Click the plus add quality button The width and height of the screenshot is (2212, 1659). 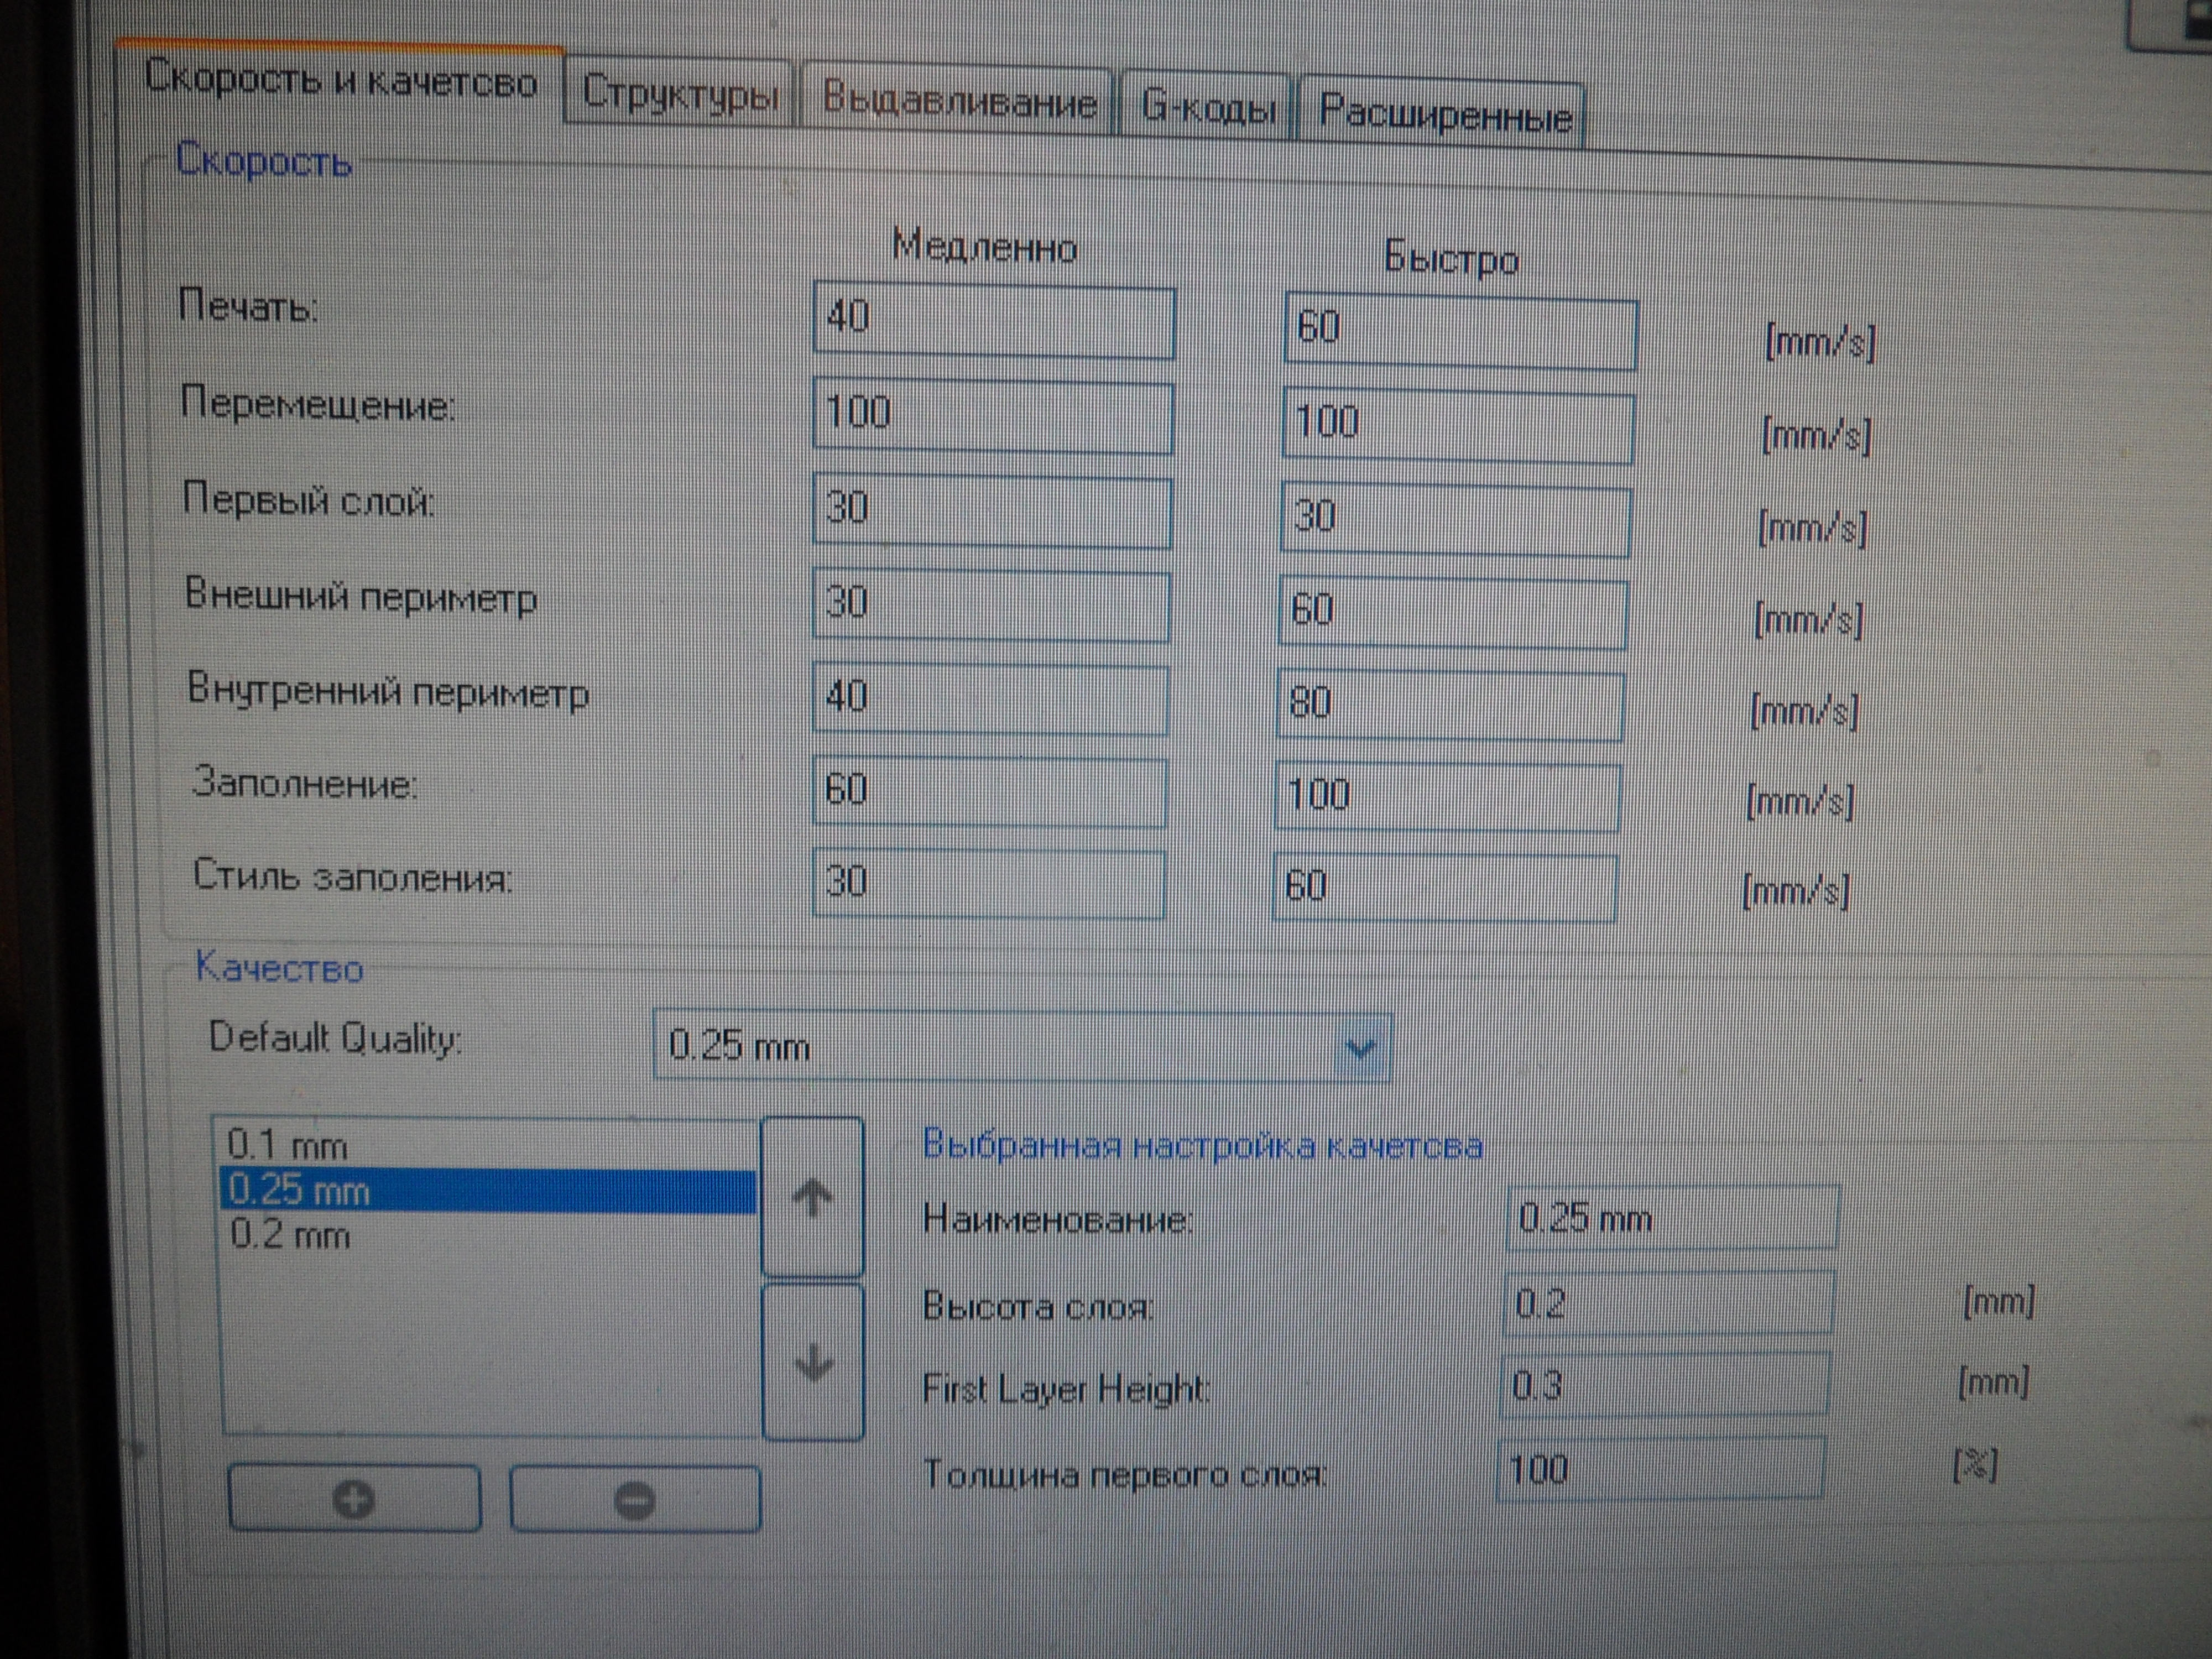coord(354,1499)
